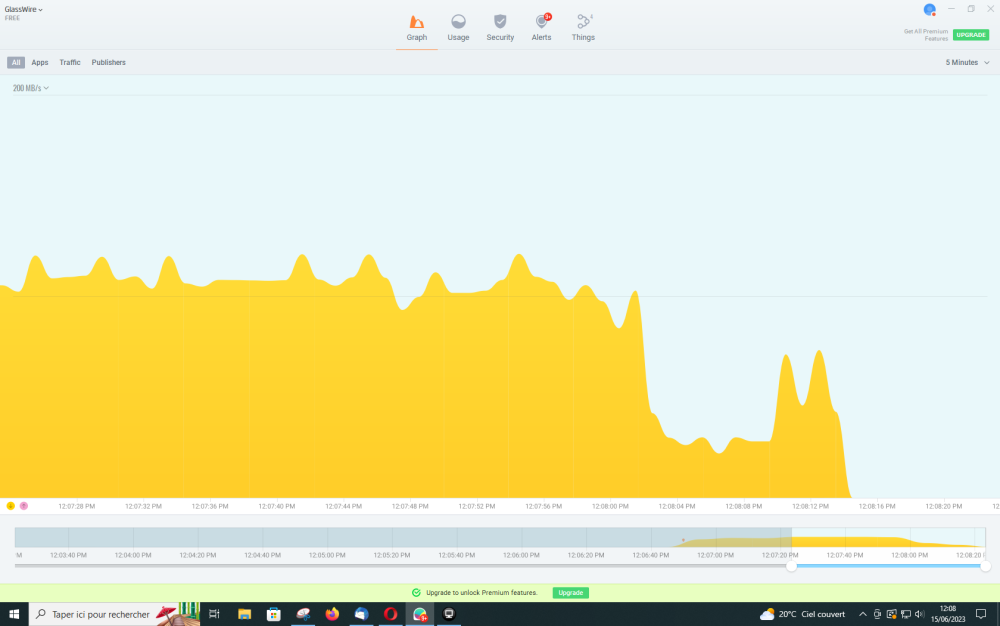Click the green checkmark icon in upgrade banner
Viewport: 1000px width, 626px height.
click(x=416, y=593)
